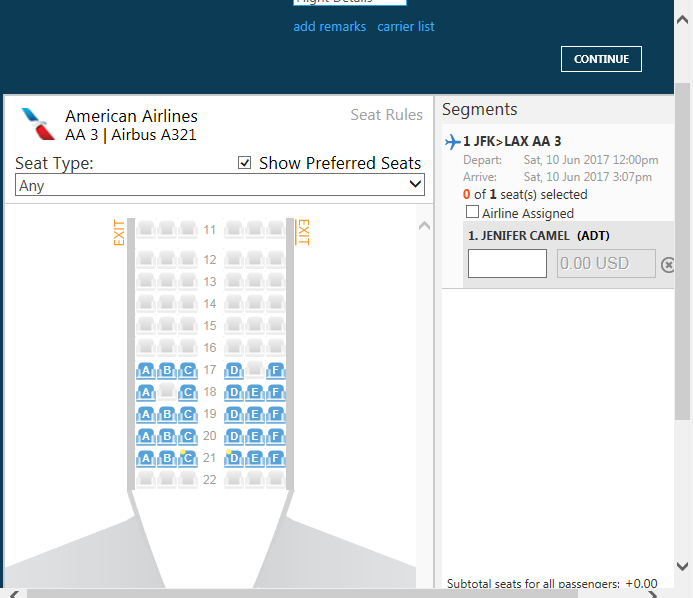Select seat 21B
The width and height of the screenshot is (693, 598).
point(167,458)
